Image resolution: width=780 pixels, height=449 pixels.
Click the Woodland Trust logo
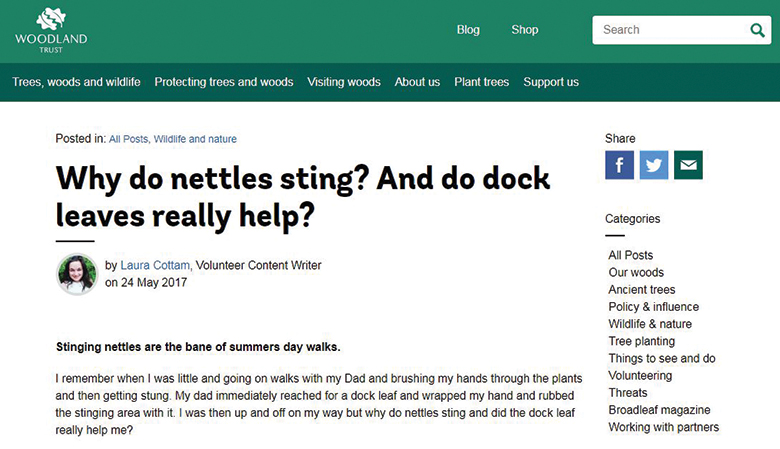coord(51,30)
